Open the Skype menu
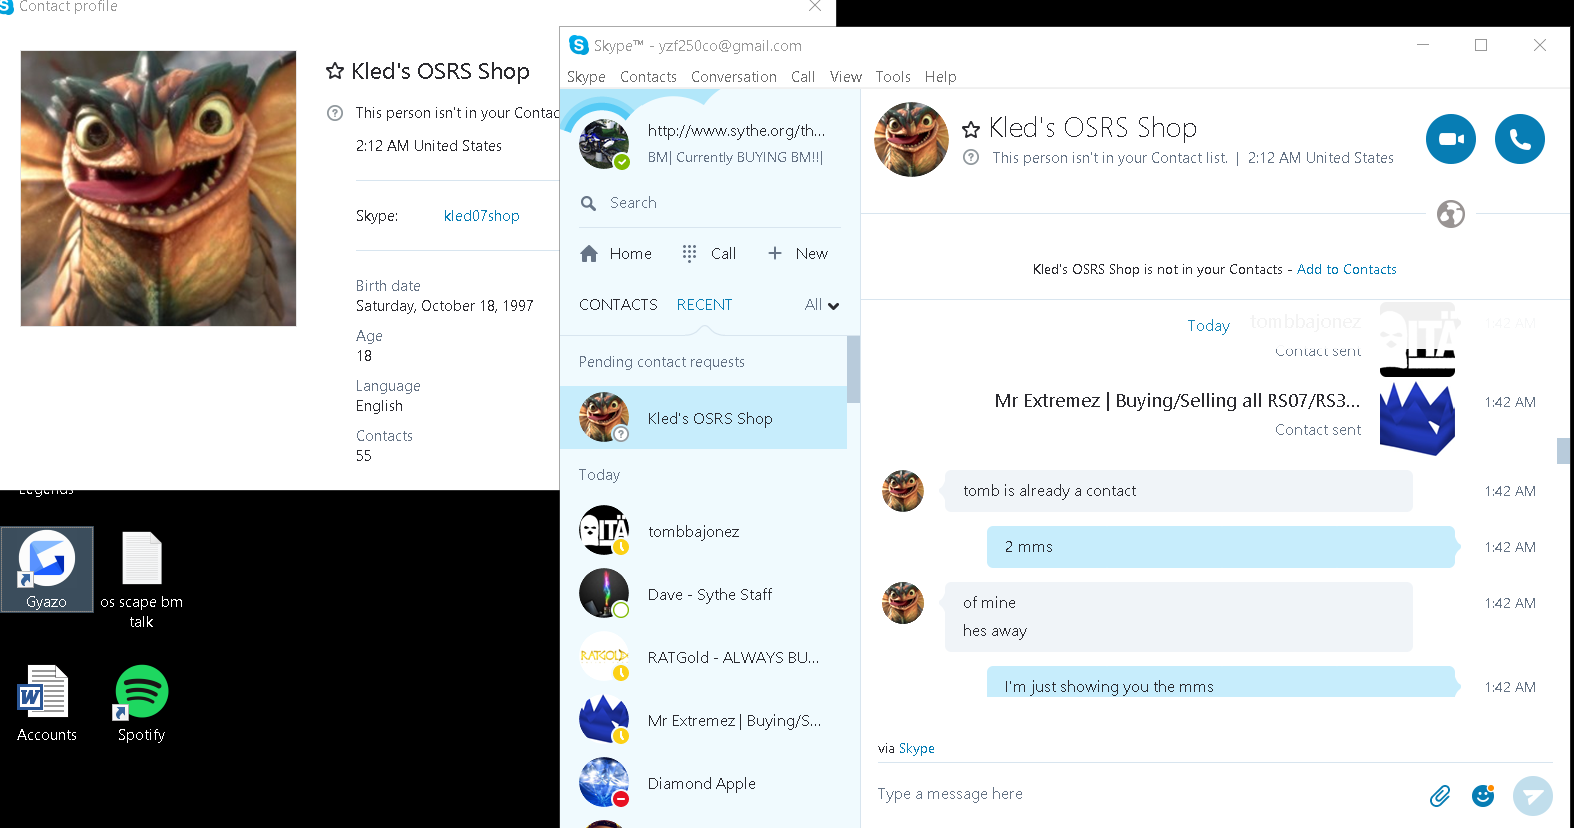Screen dimensions: 1574x828 586,77
